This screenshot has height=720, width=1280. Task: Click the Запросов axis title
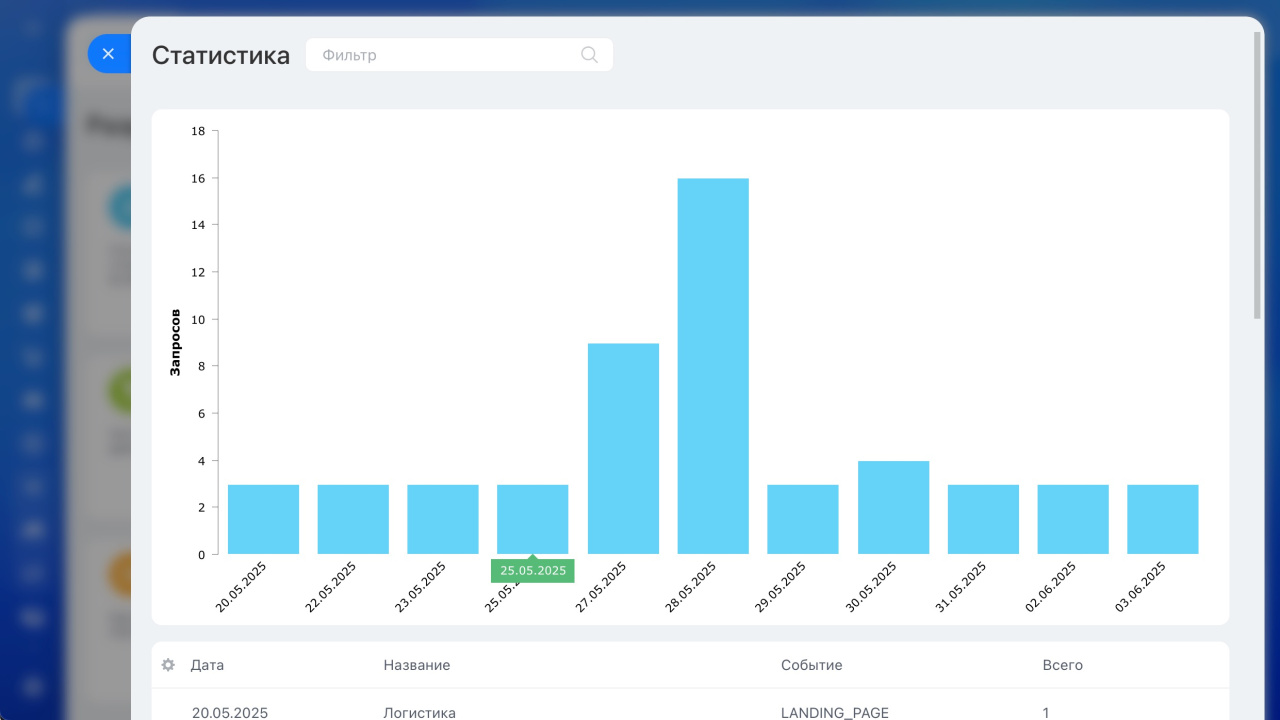point(175,342)
